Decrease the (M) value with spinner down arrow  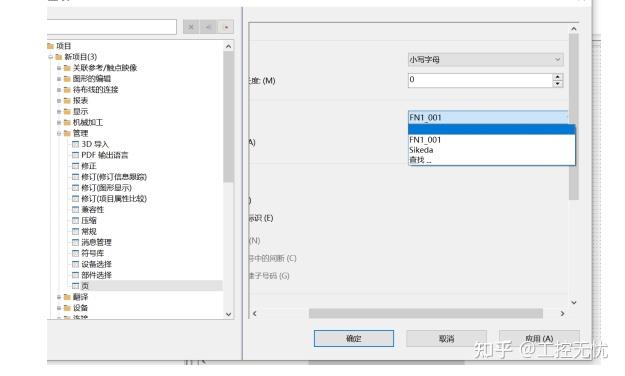point(558,84)
